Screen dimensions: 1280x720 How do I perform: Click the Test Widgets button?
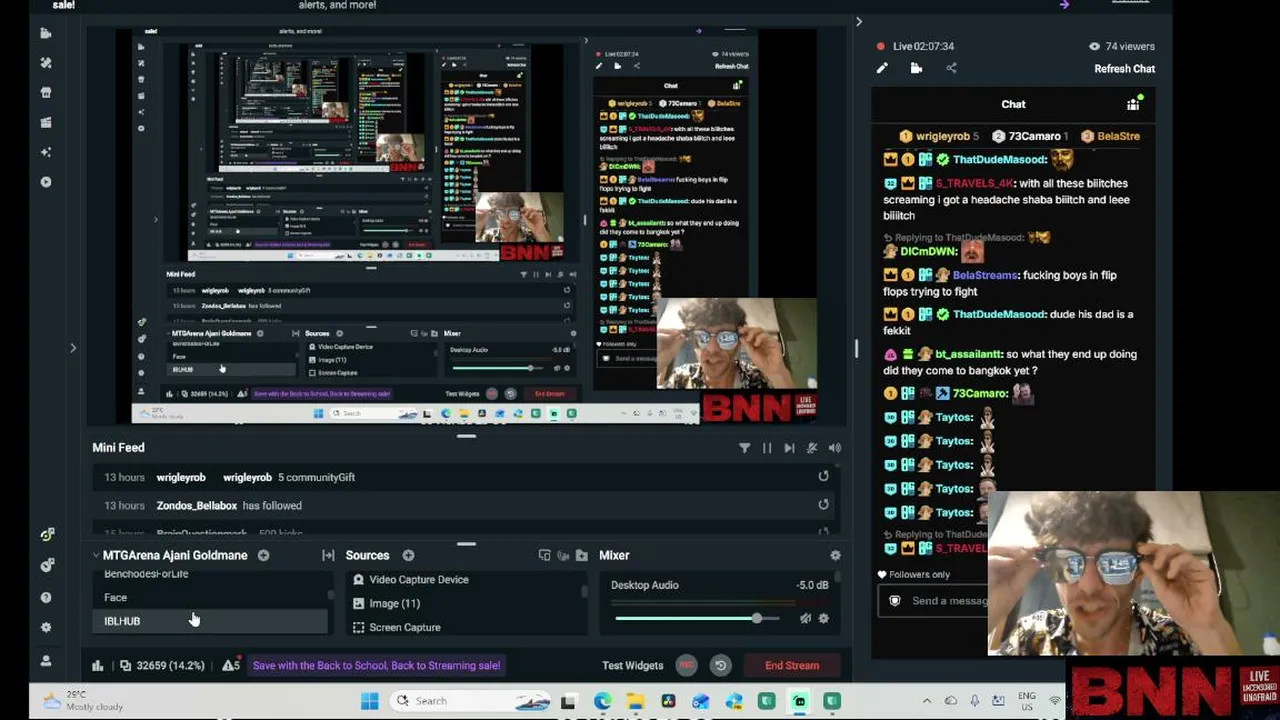[632, 665]
